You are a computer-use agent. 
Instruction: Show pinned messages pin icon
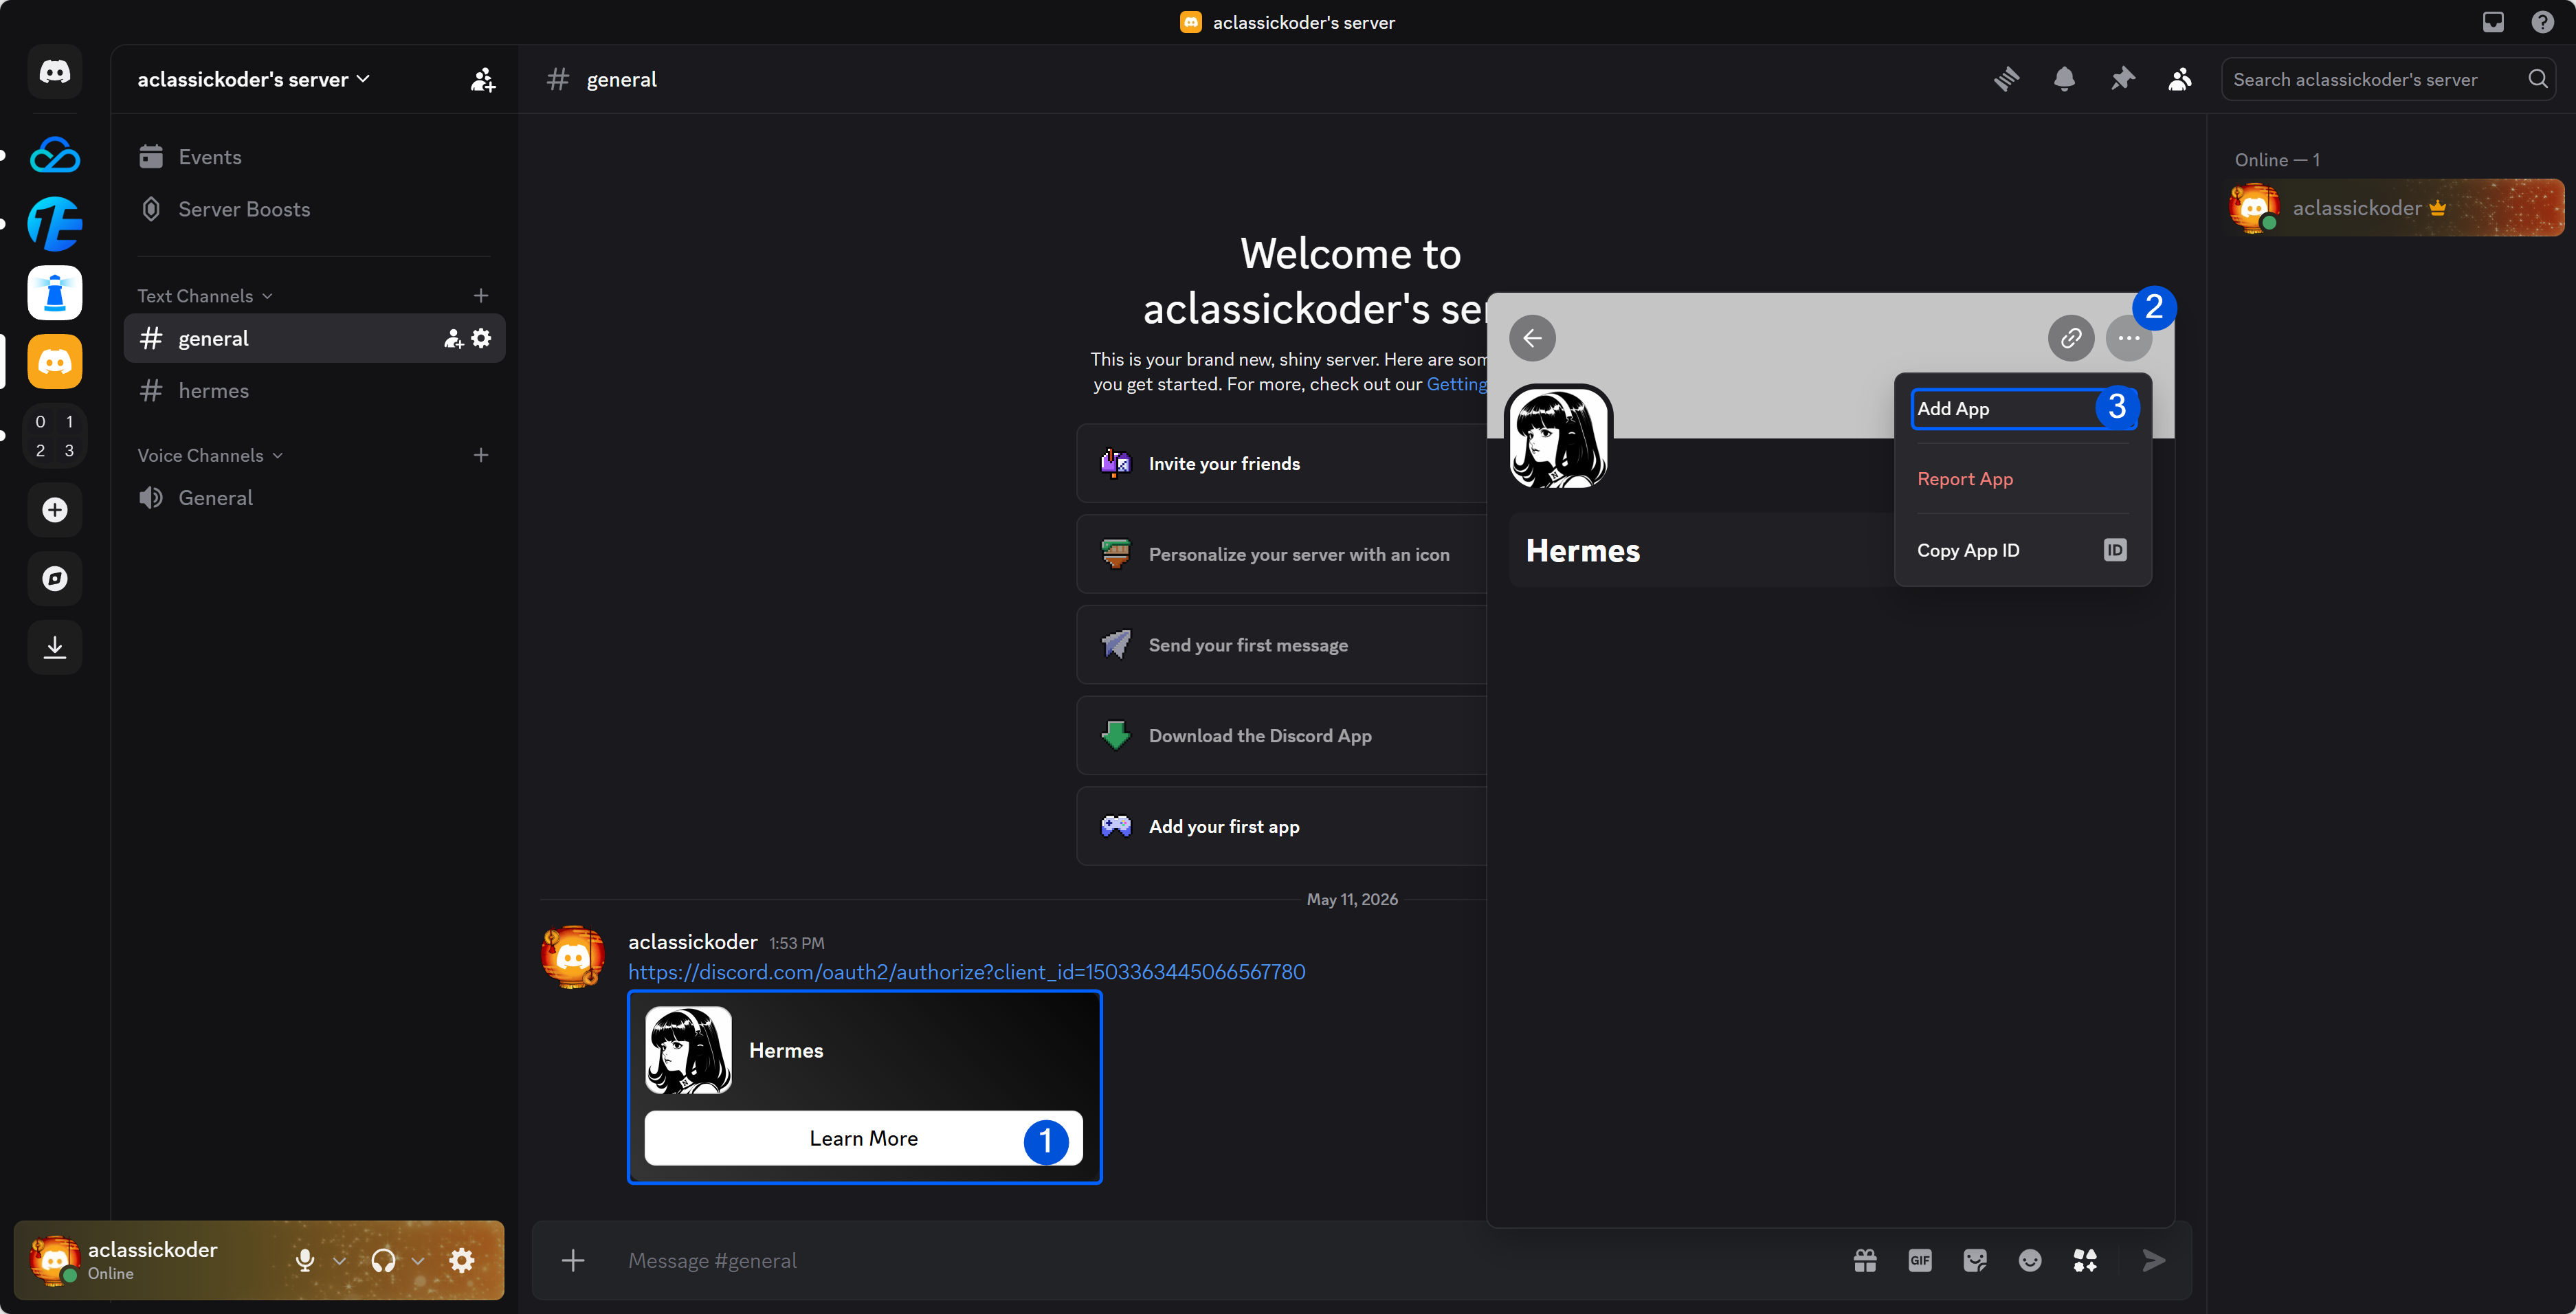point(2122,79)
